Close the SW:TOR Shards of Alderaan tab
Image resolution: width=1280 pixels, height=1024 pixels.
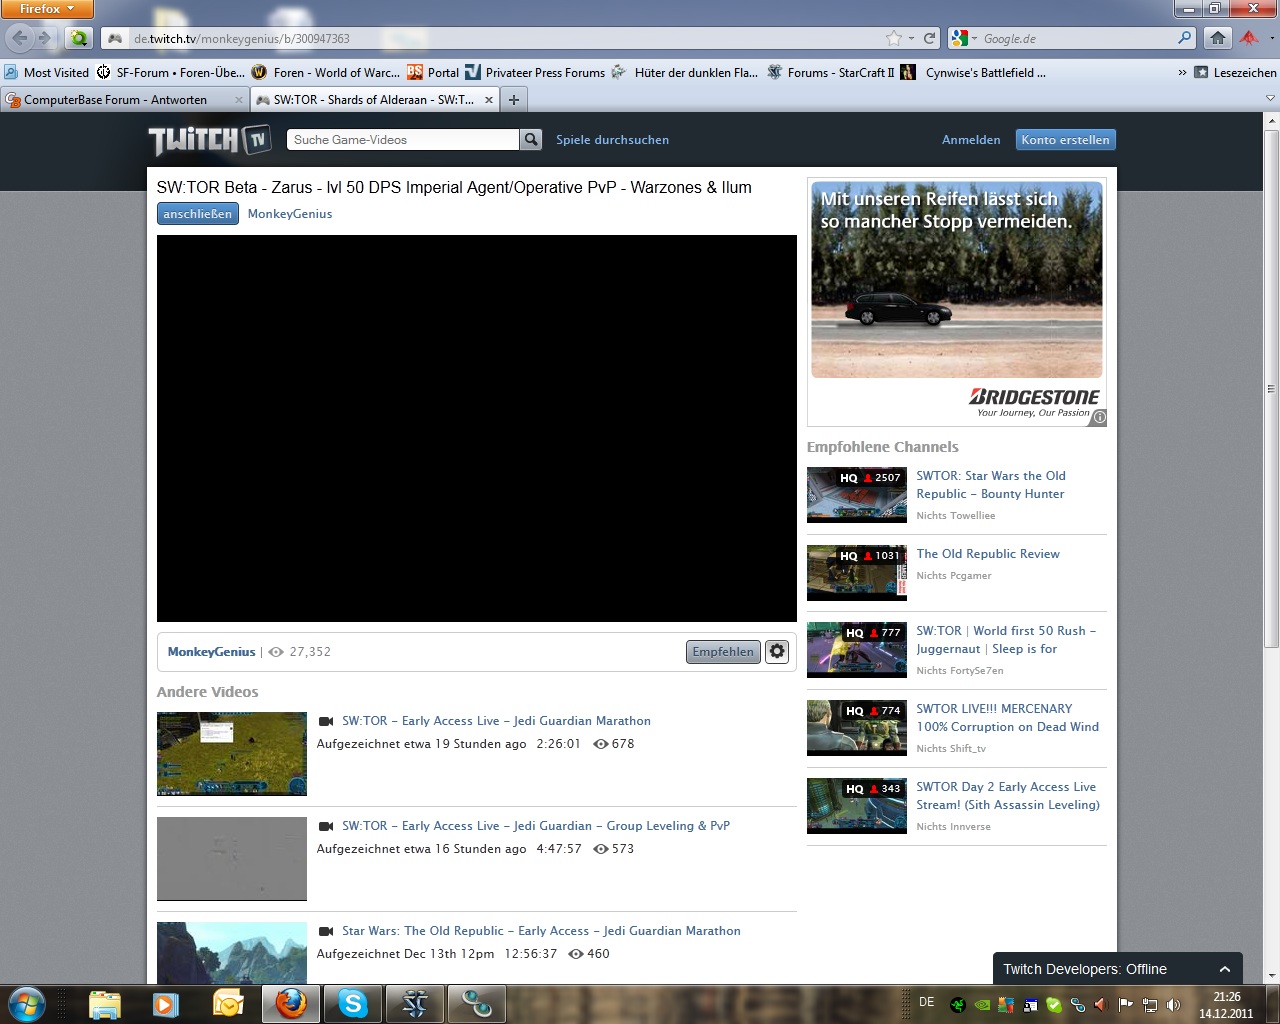[489, 100]
